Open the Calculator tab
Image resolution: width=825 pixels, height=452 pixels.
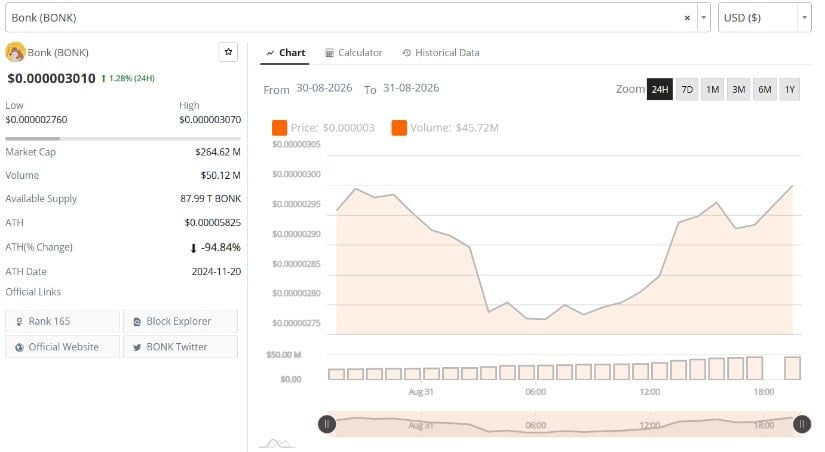[x=354, y=53]
